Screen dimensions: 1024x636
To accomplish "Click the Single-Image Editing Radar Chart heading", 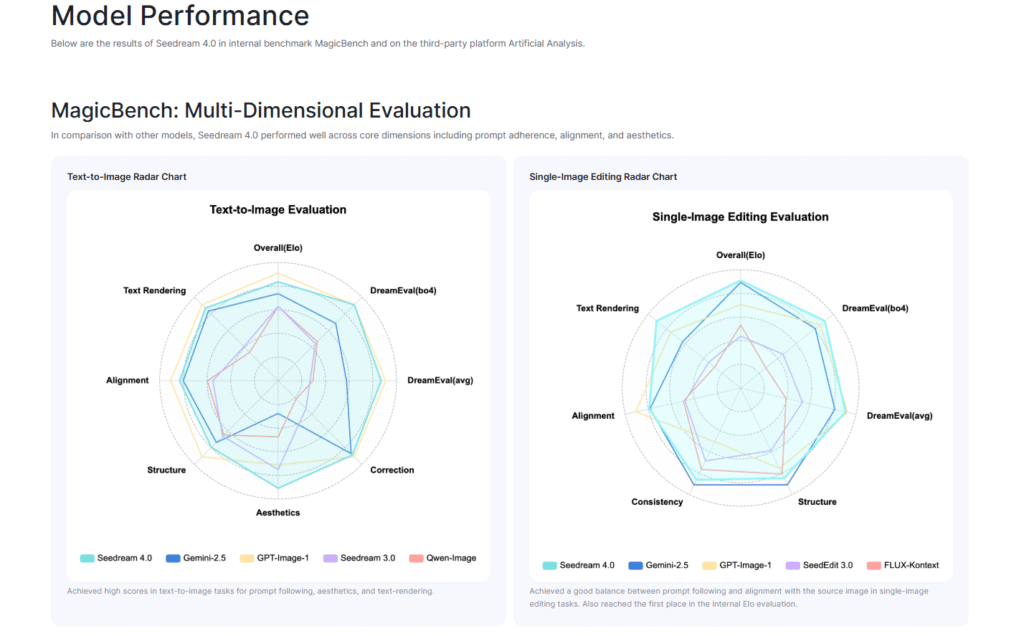I will click(603, 177).
